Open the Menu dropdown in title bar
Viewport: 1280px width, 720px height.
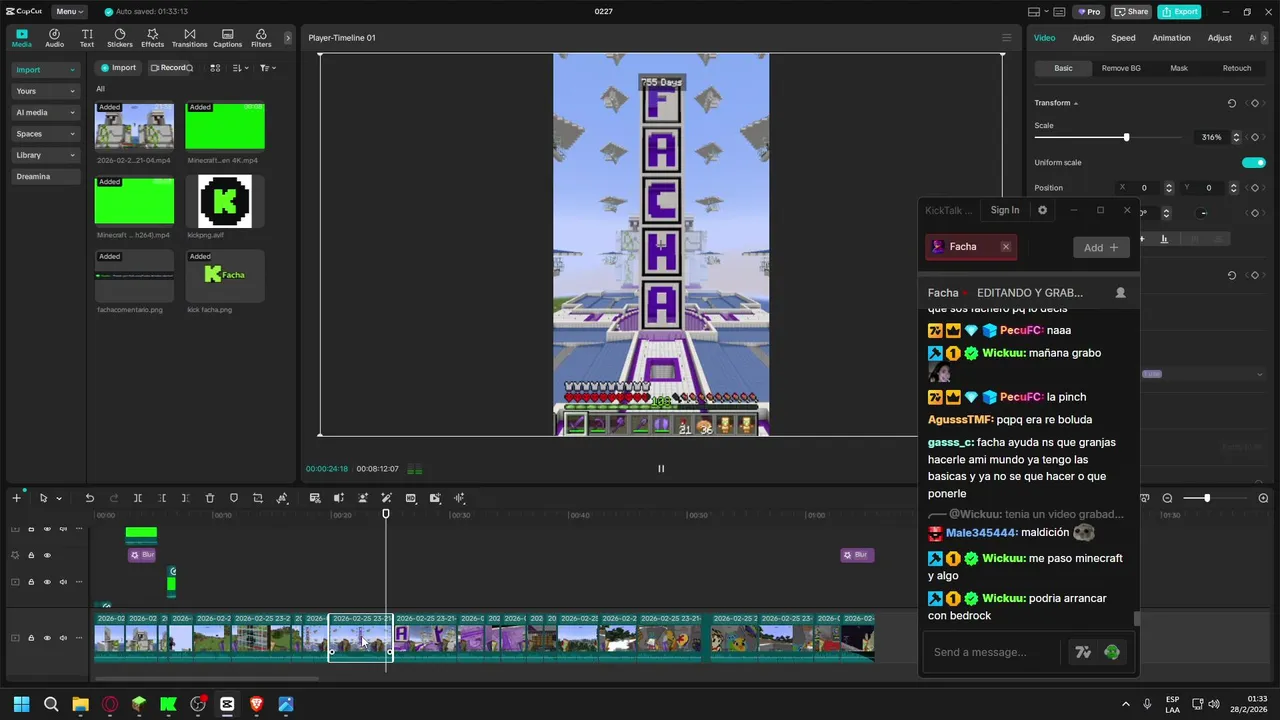pyautogui.click(x=69, y=12)
